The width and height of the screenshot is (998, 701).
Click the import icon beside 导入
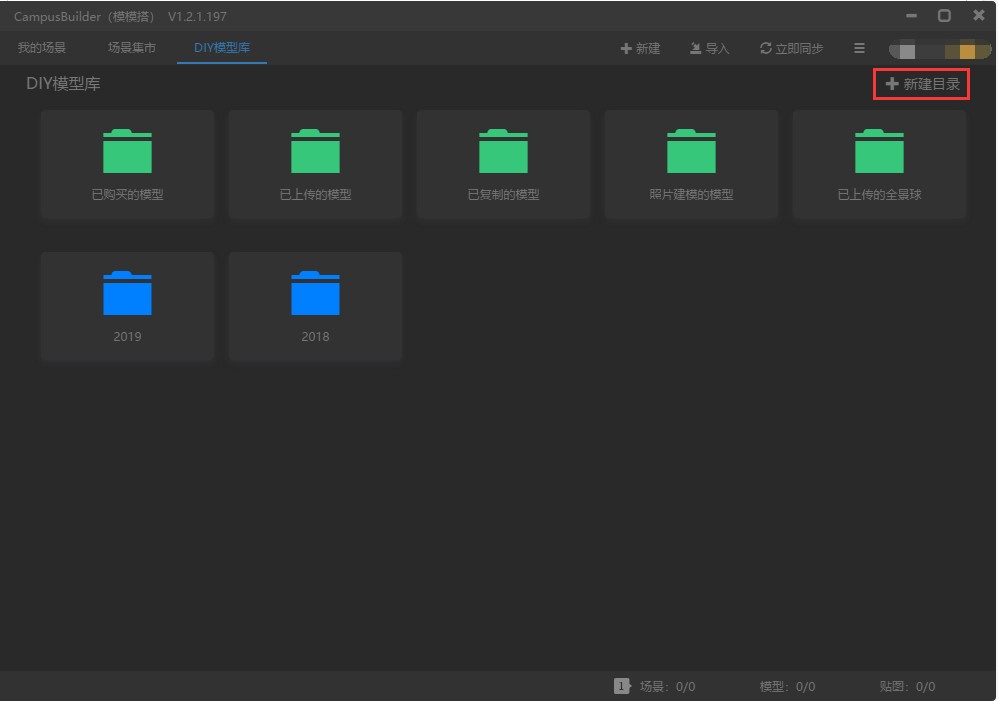pyautogui.click(x=696, y=48)
